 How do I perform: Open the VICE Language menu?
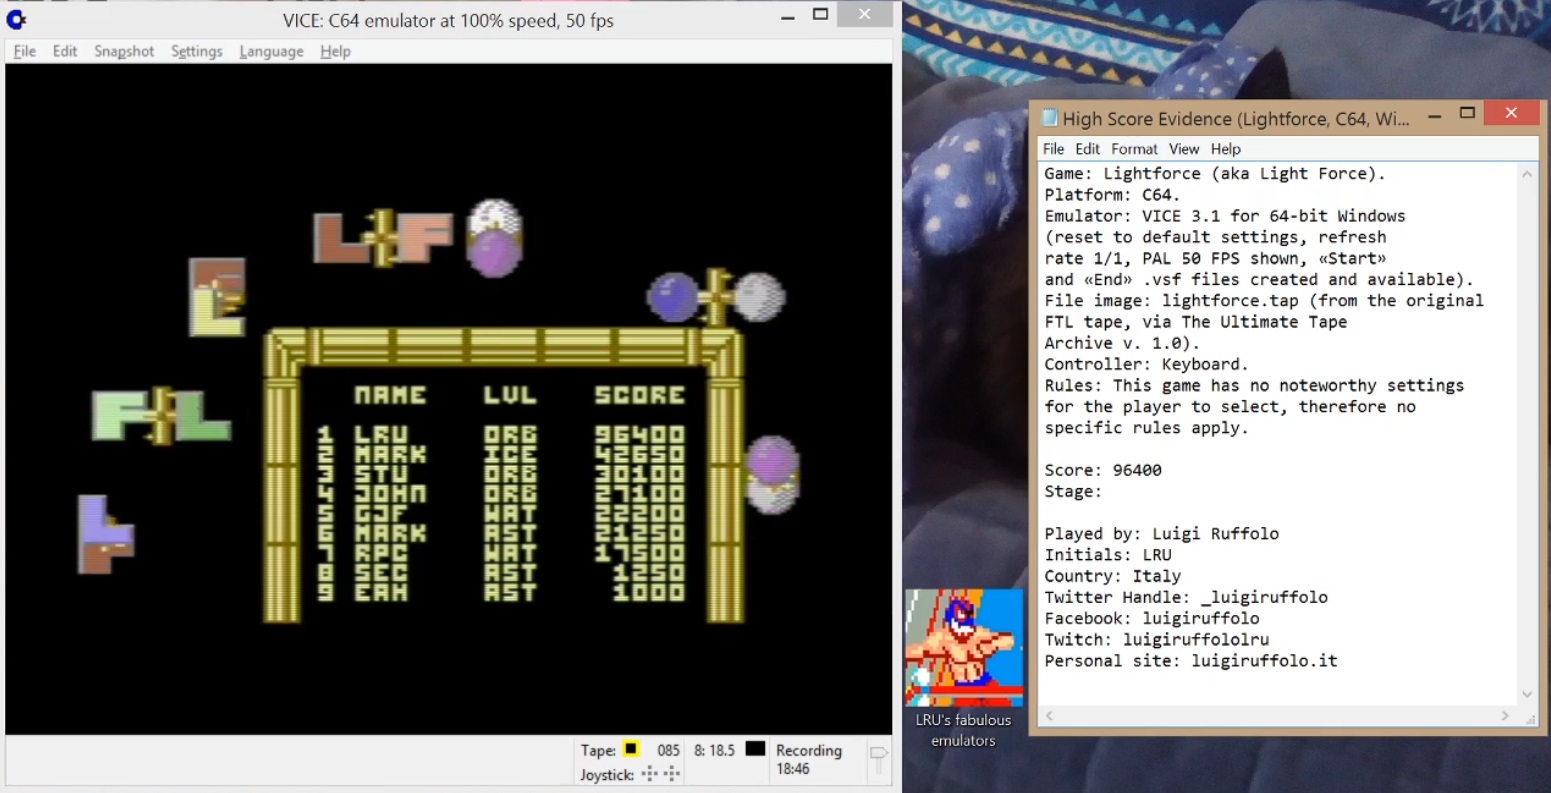tap(271, 51)
